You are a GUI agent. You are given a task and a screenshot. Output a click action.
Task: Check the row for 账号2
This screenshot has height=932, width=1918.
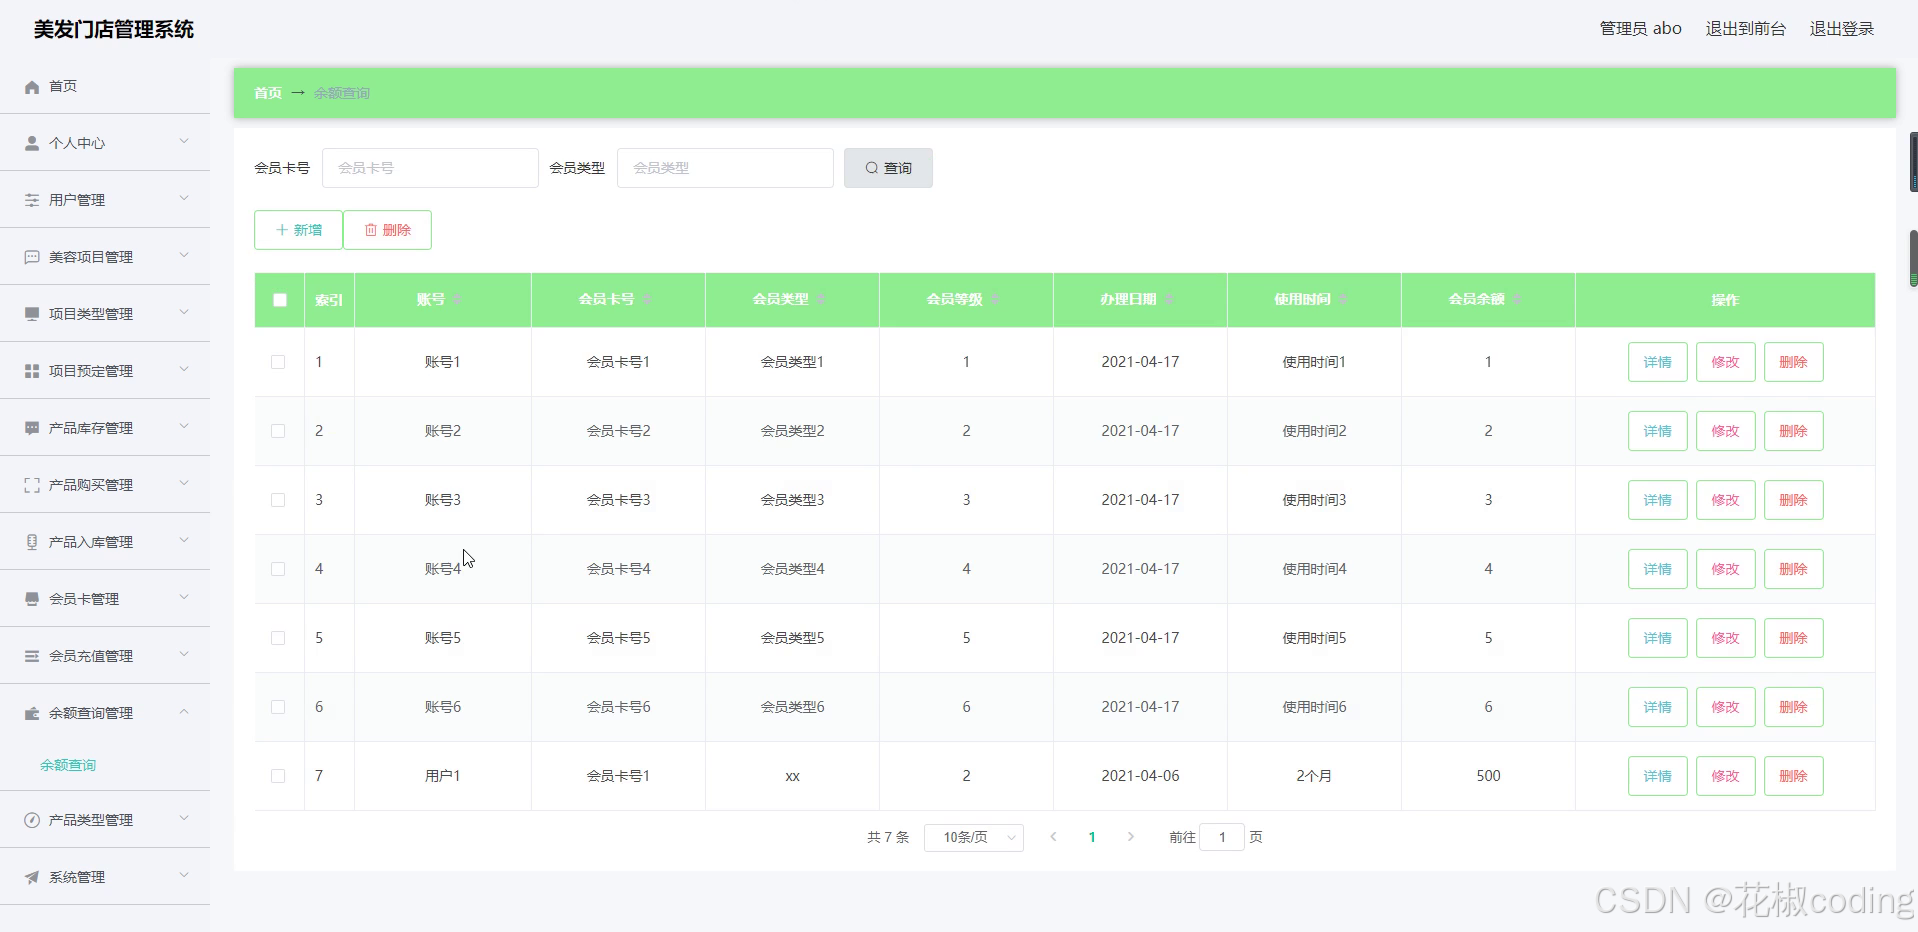tap(278, 431)
